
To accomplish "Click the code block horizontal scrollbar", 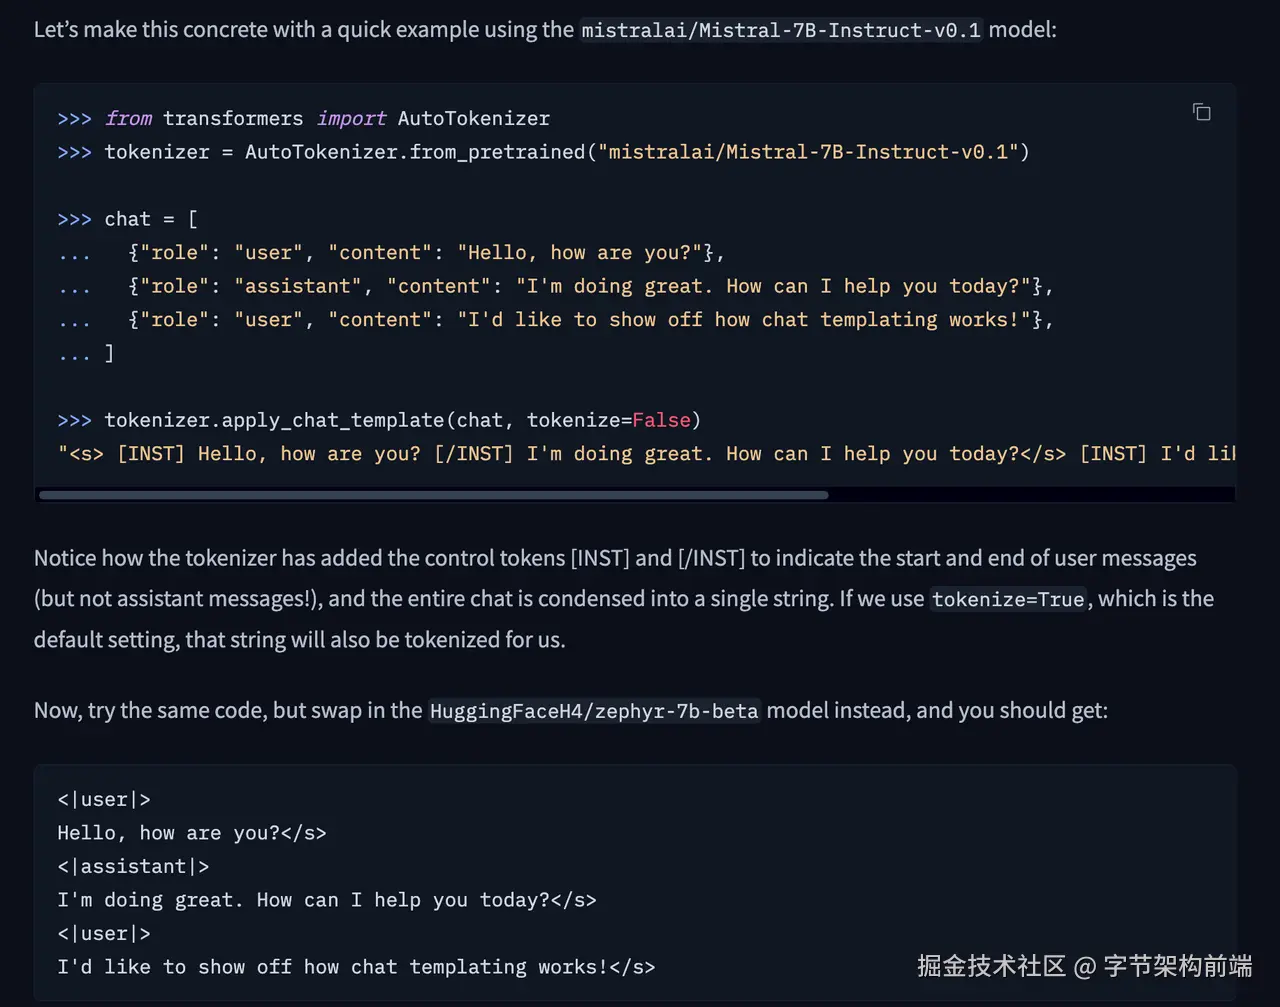I will pos(433,495).
